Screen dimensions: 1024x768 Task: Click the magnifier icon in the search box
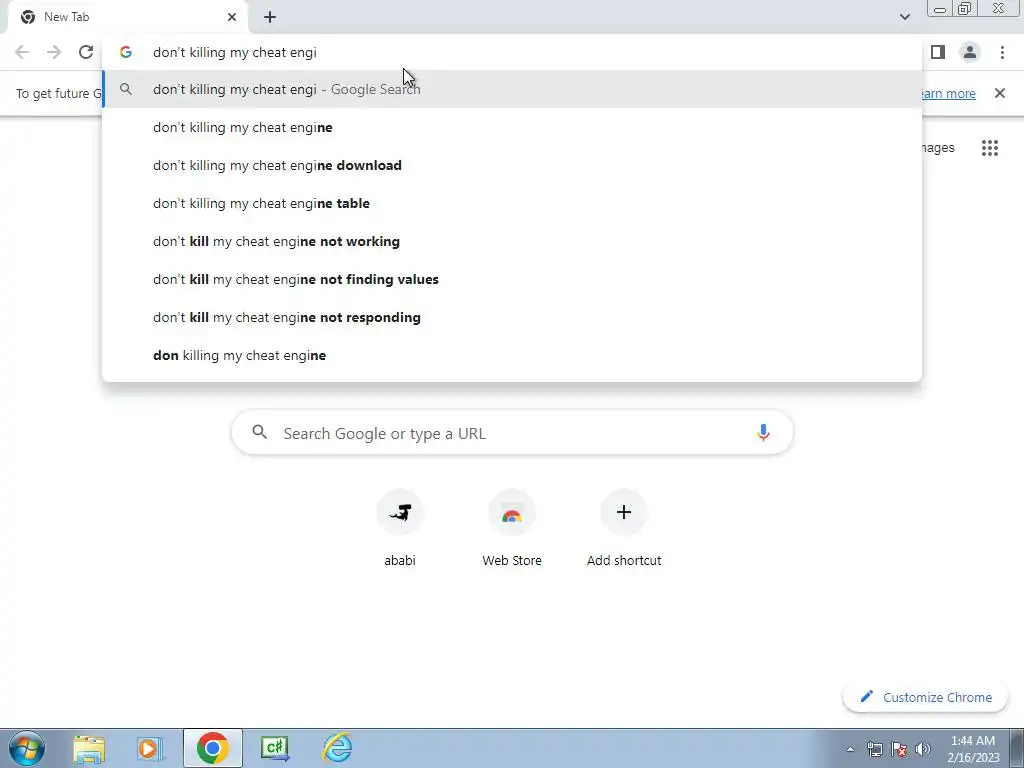pos(260,432)
